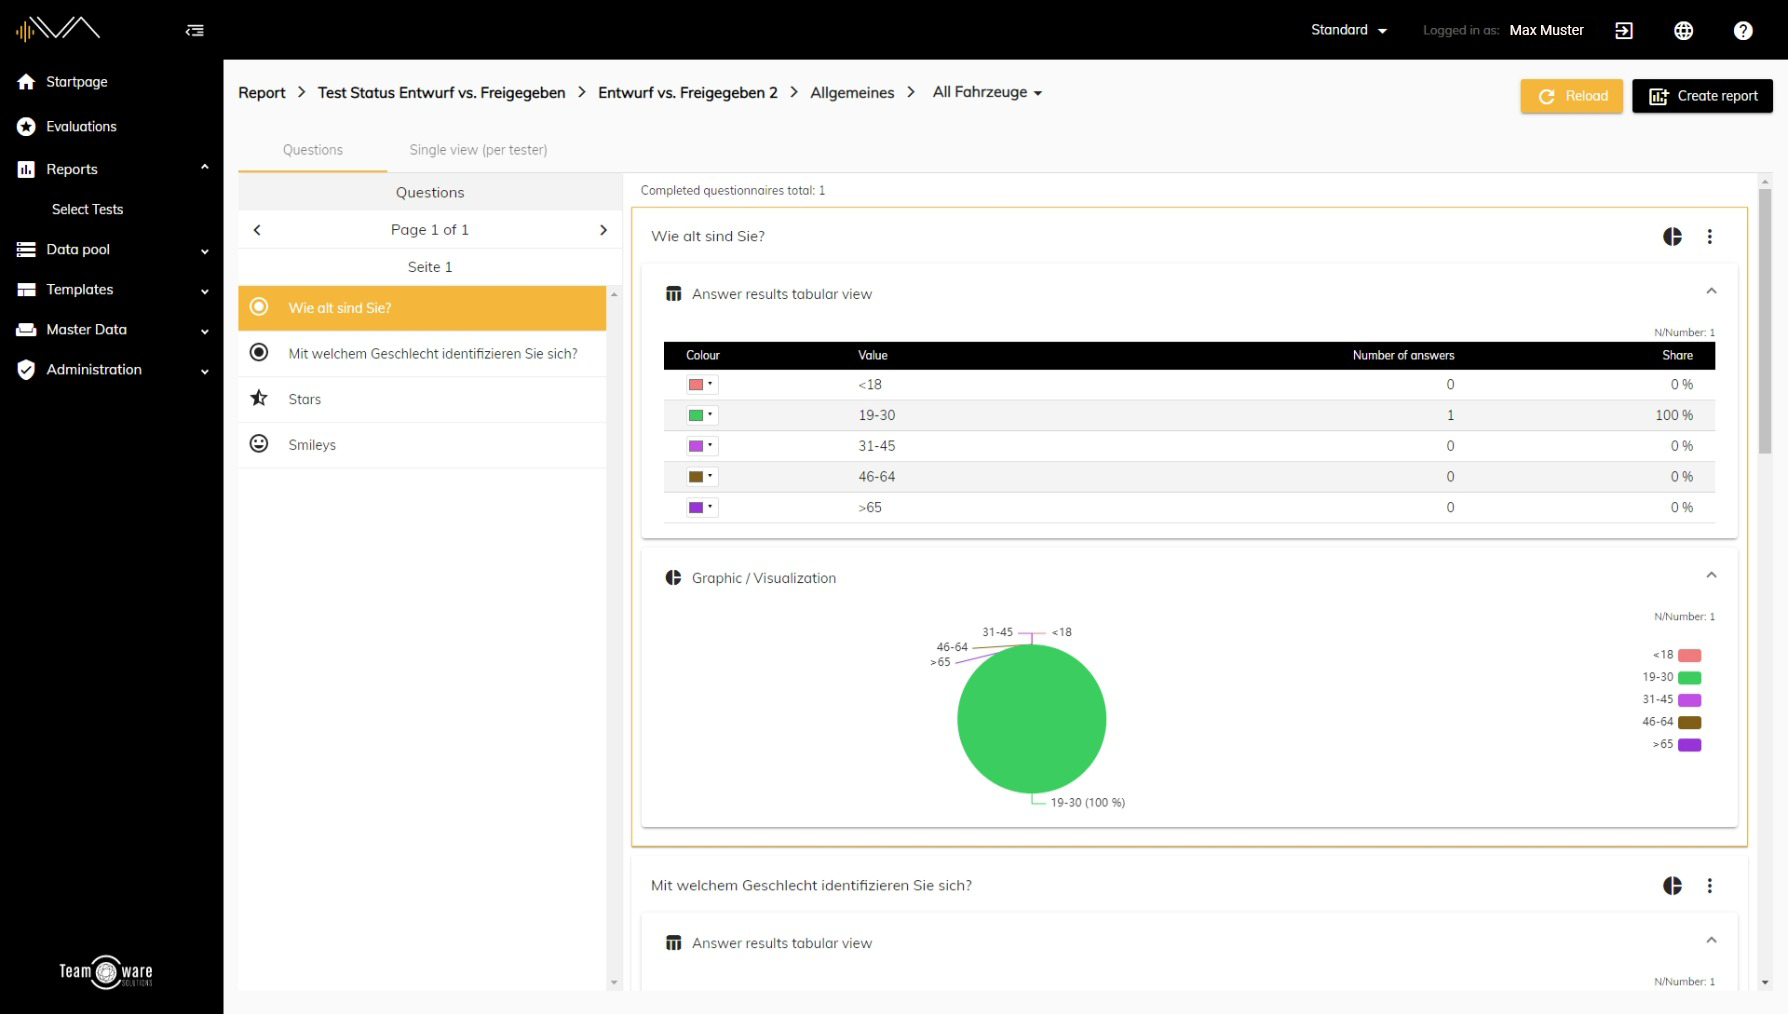1788x1014 pixels.
Task: Click the Reports chart icon
Action: (x=26, y=169)
